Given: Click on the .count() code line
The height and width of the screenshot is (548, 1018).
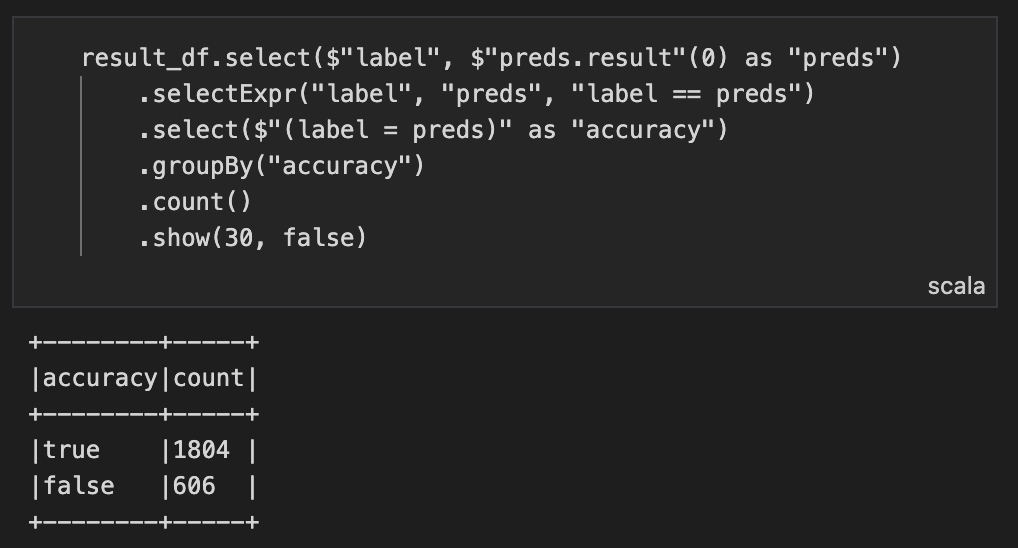Looking at the screenshot, I should click(195, 202).
